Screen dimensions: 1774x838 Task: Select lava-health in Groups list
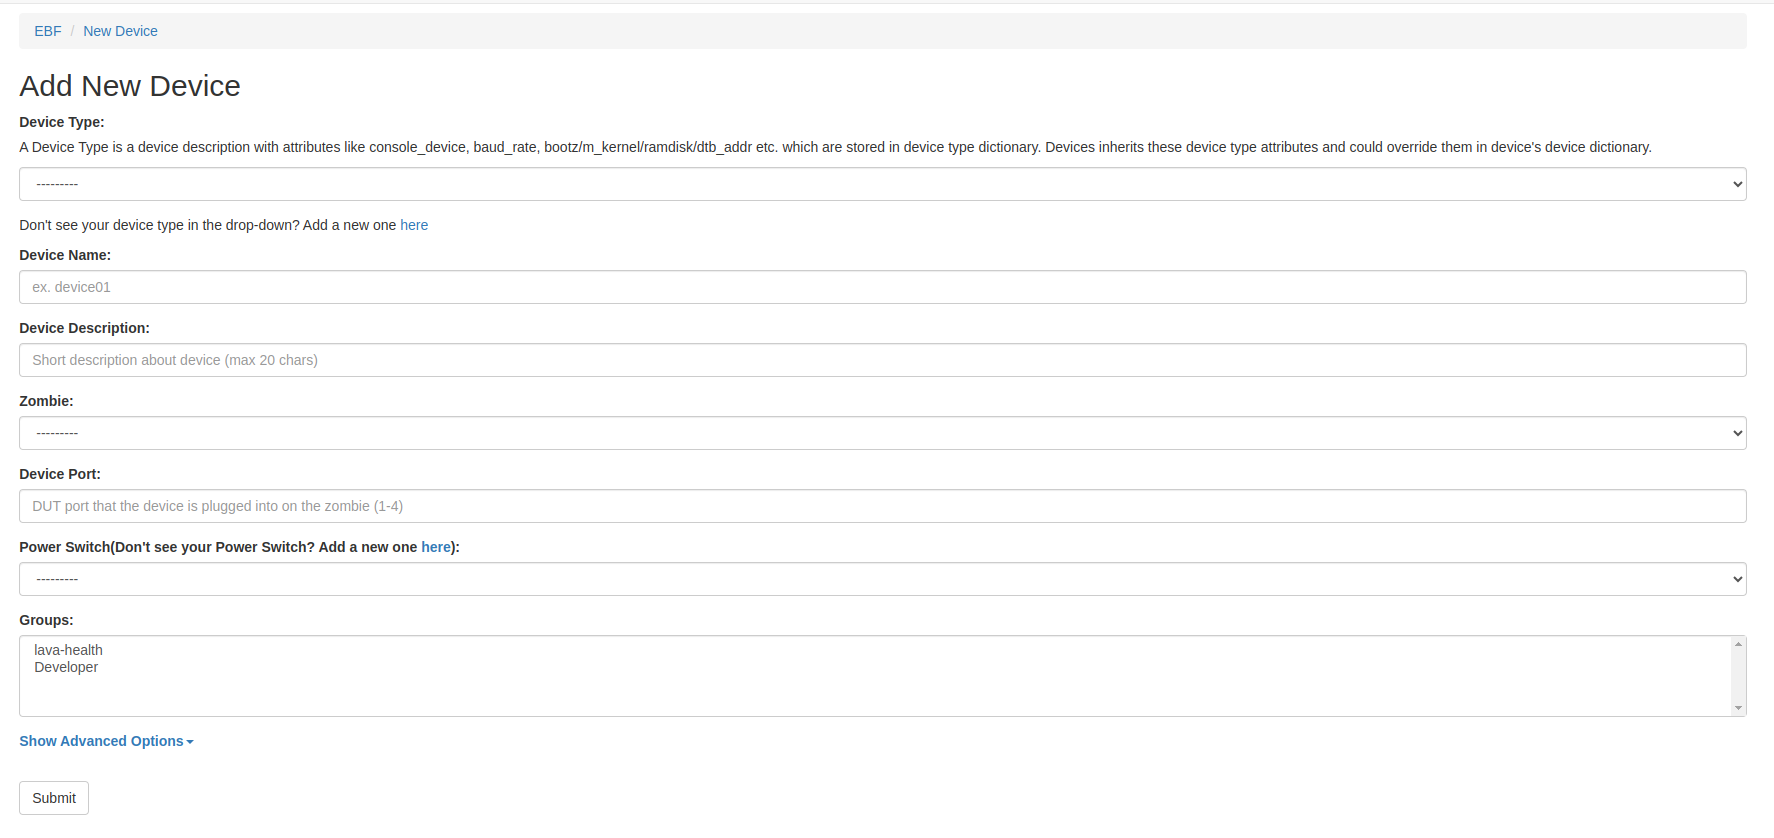pyautogui.click(x=68, y=650)
